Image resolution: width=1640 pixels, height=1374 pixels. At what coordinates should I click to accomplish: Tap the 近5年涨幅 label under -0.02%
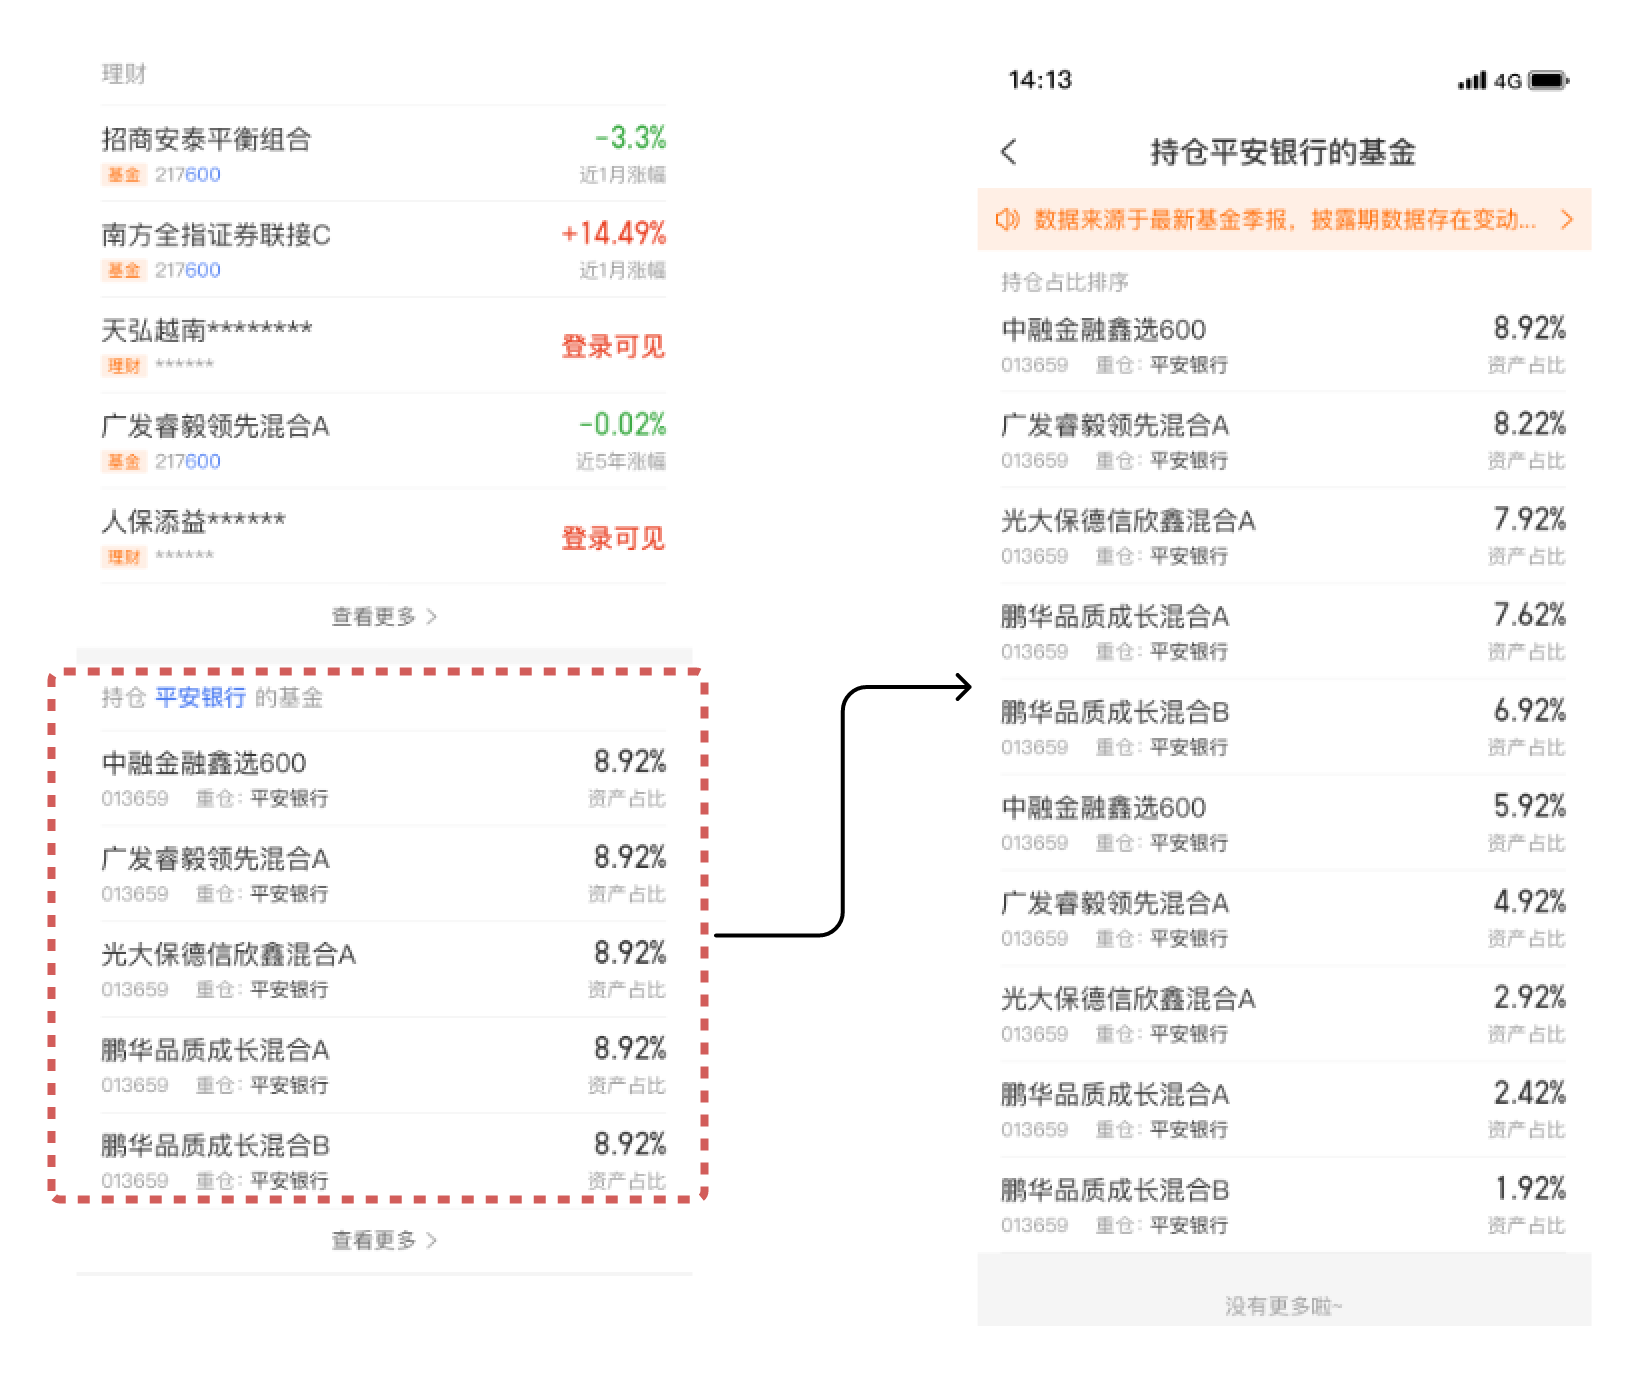point(621,461)
